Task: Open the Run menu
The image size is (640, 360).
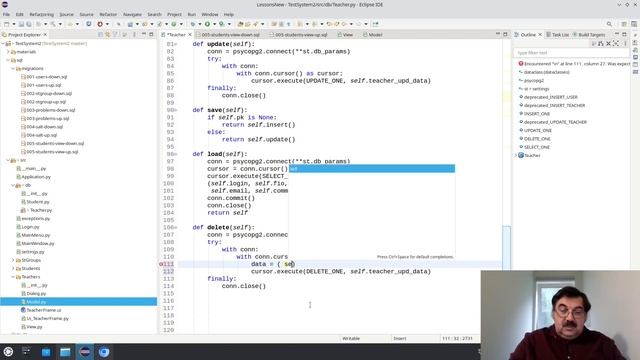Action: pyautogui.click(x=191, y=14)
